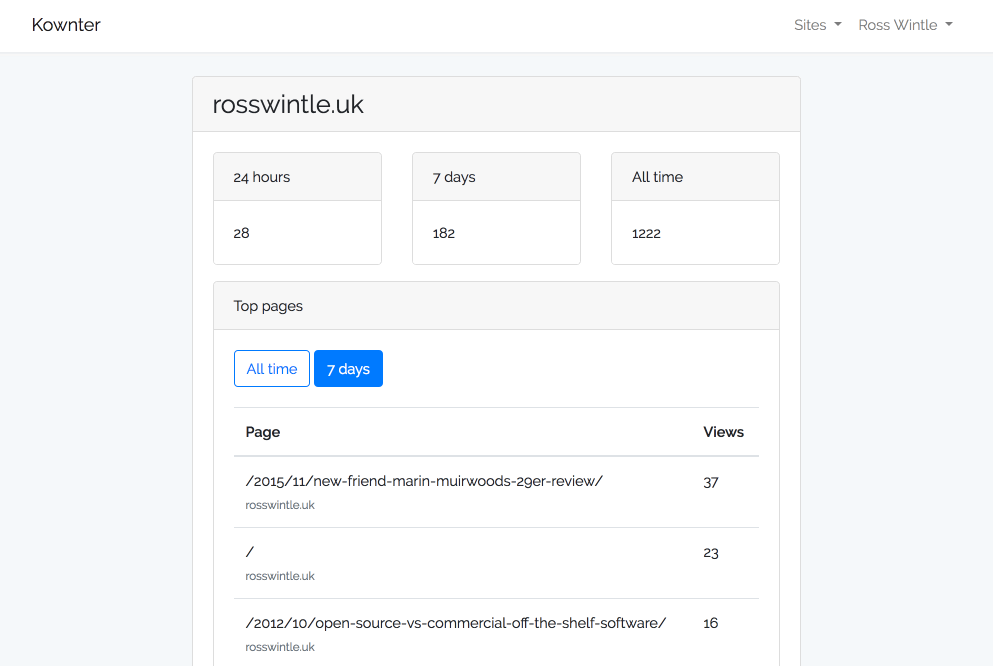Click the Page column header

[263, 432]
